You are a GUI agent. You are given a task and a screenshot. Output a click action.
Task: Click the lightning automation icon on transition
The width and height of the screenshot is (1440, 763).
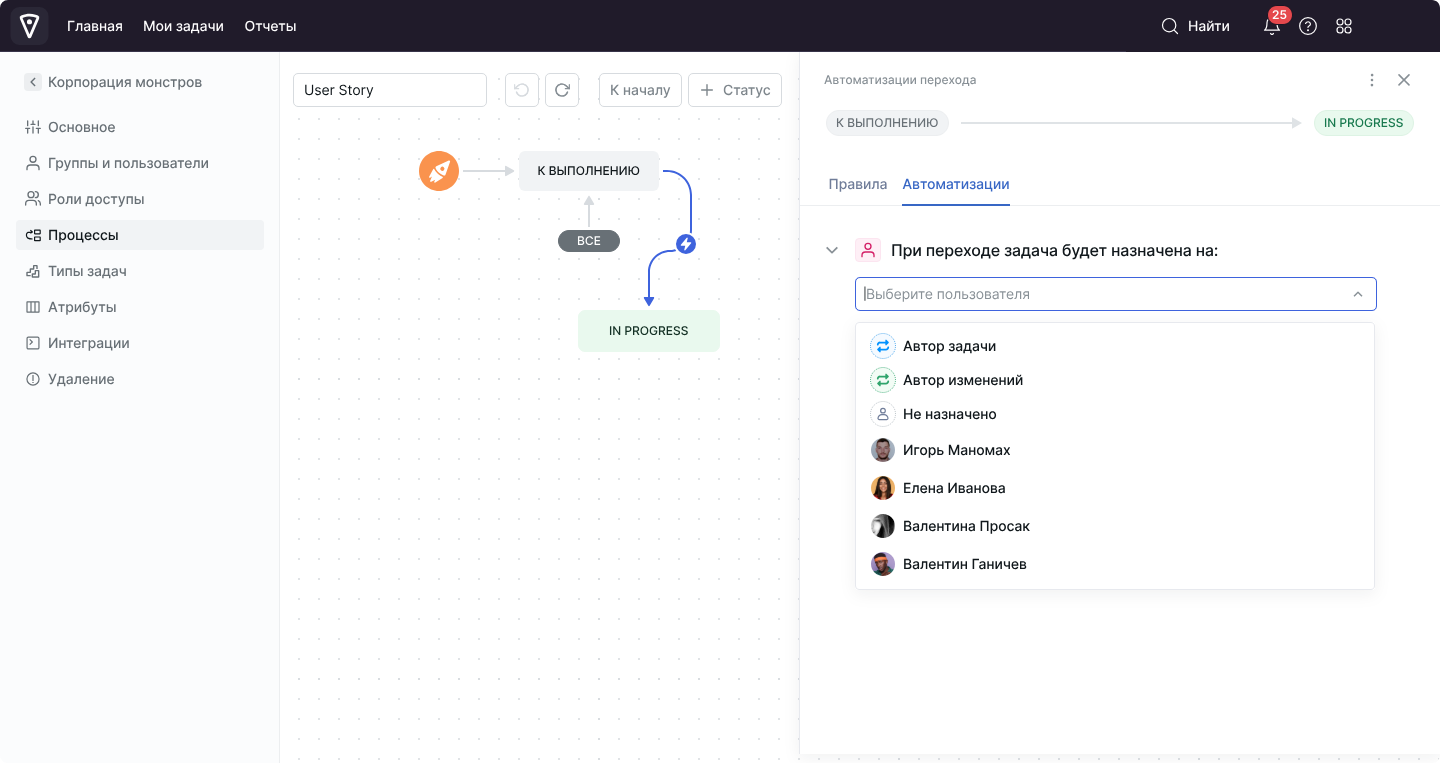686,243
